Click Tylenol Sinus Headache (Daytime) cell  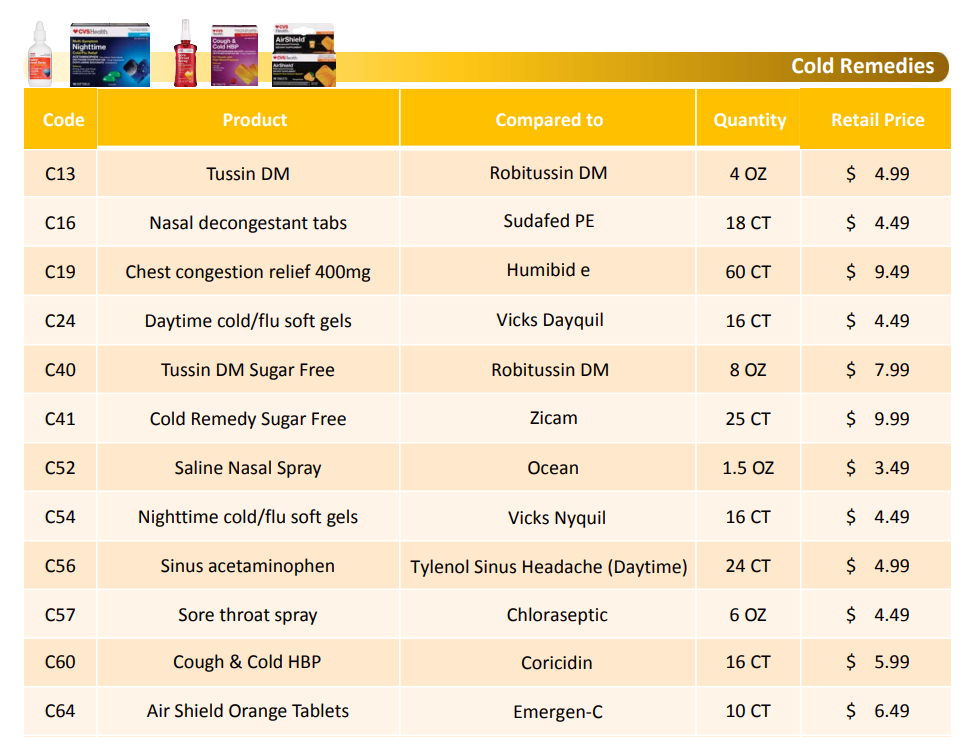click(548, 566)
